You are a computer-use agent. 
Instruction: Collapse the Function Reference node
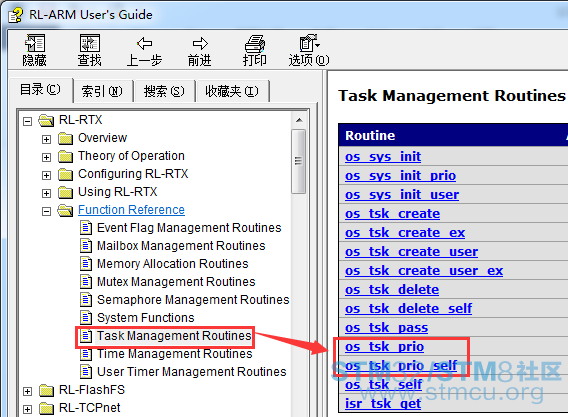pyautogui.click(x=46, y=211)
